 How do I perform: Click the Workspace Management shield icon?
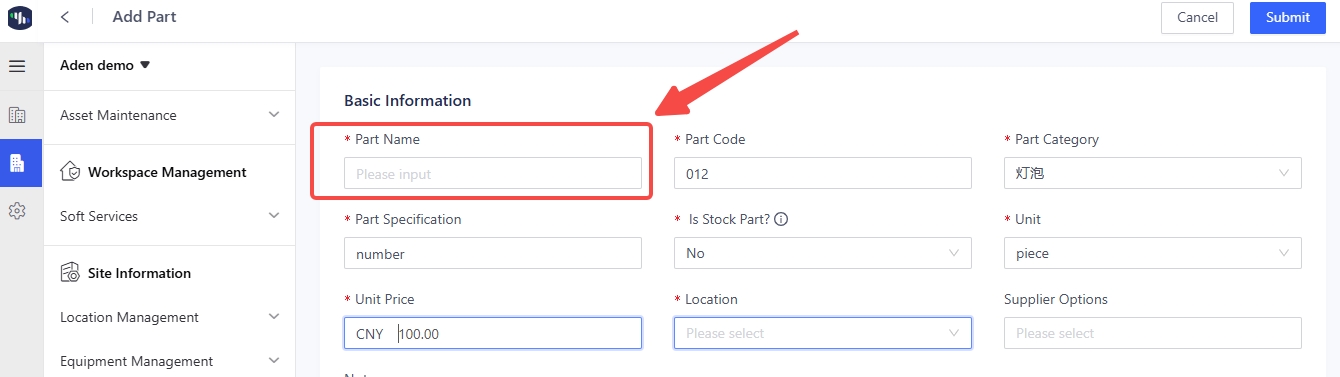70,172
